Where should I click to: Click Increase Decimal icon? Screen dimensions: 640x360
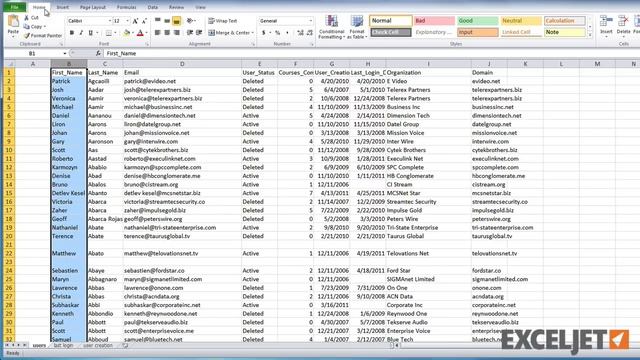(300, 33)
